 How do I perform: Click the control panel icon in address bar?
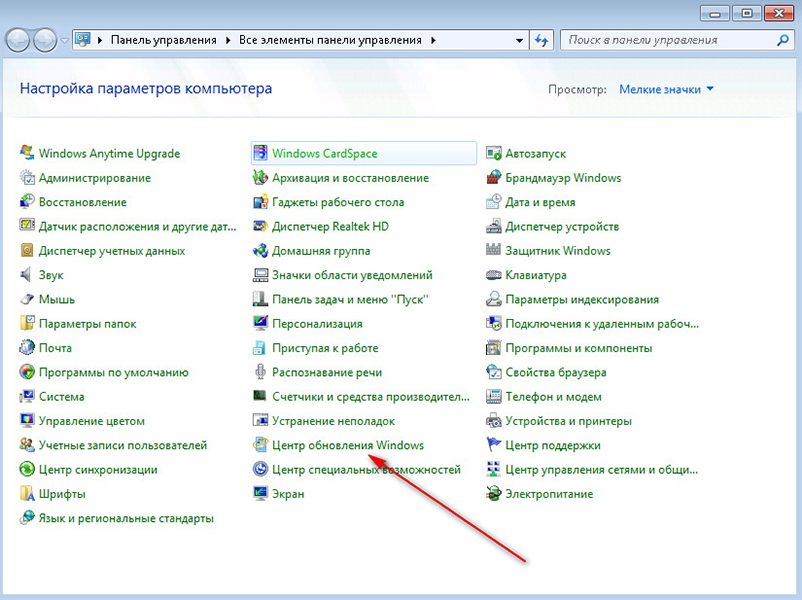(83, 39)
